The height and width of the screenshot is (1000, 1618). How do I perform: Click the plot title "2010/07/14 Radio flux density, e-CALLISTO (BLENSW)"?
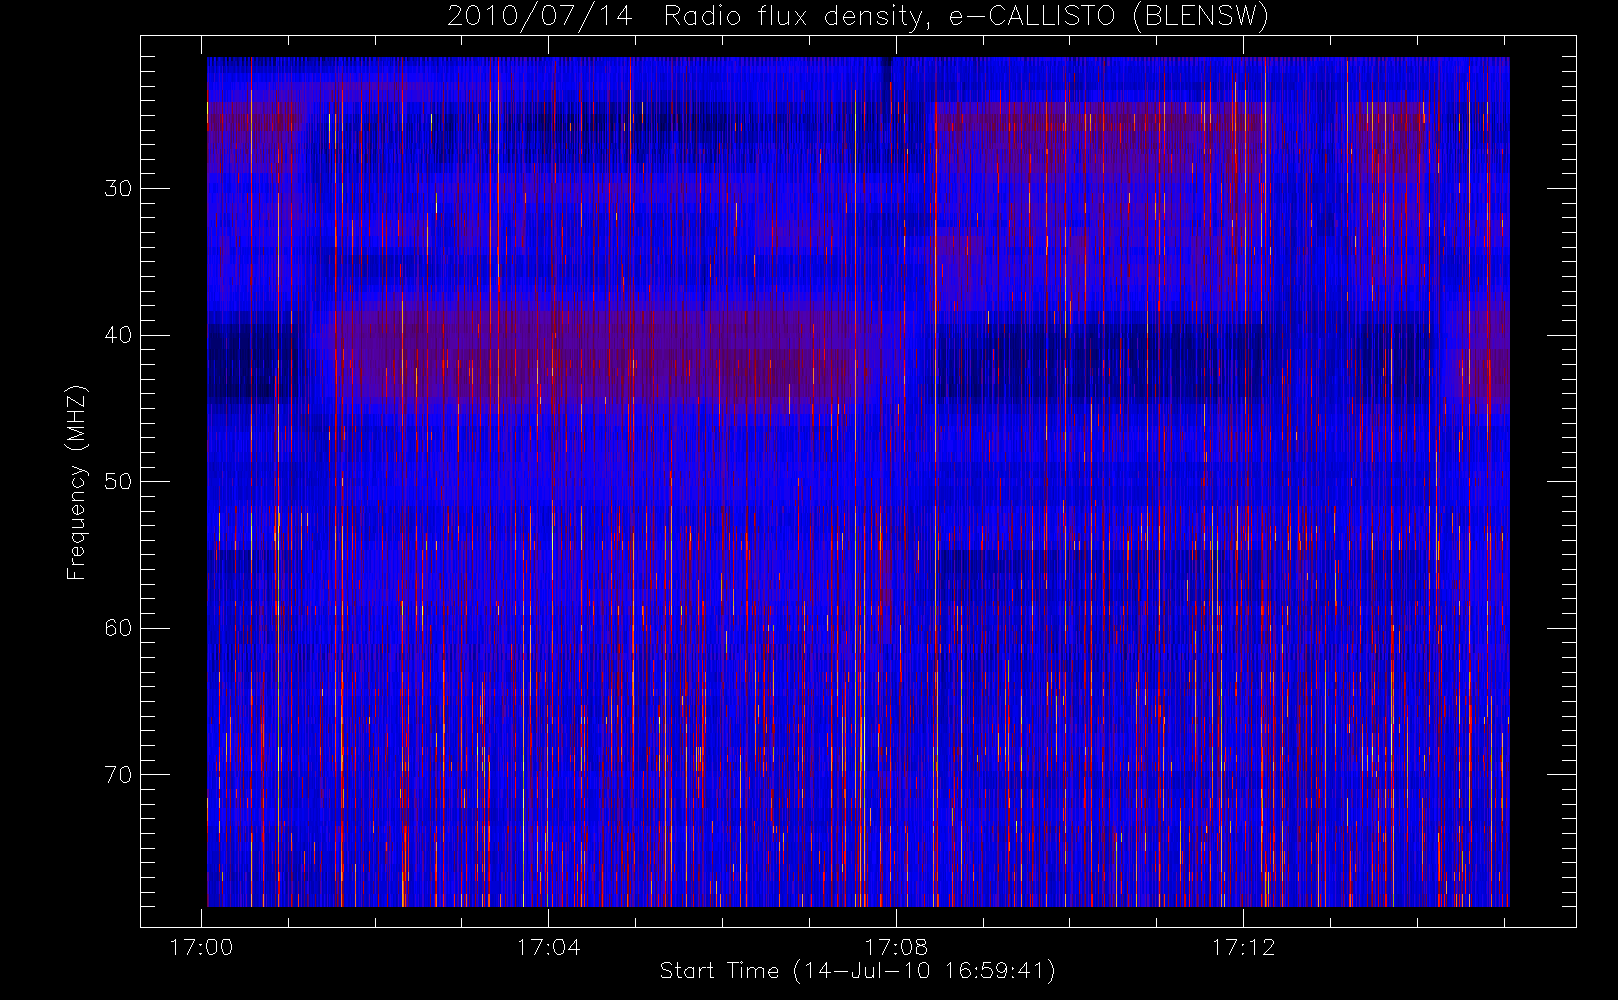(x=858, y=17)
